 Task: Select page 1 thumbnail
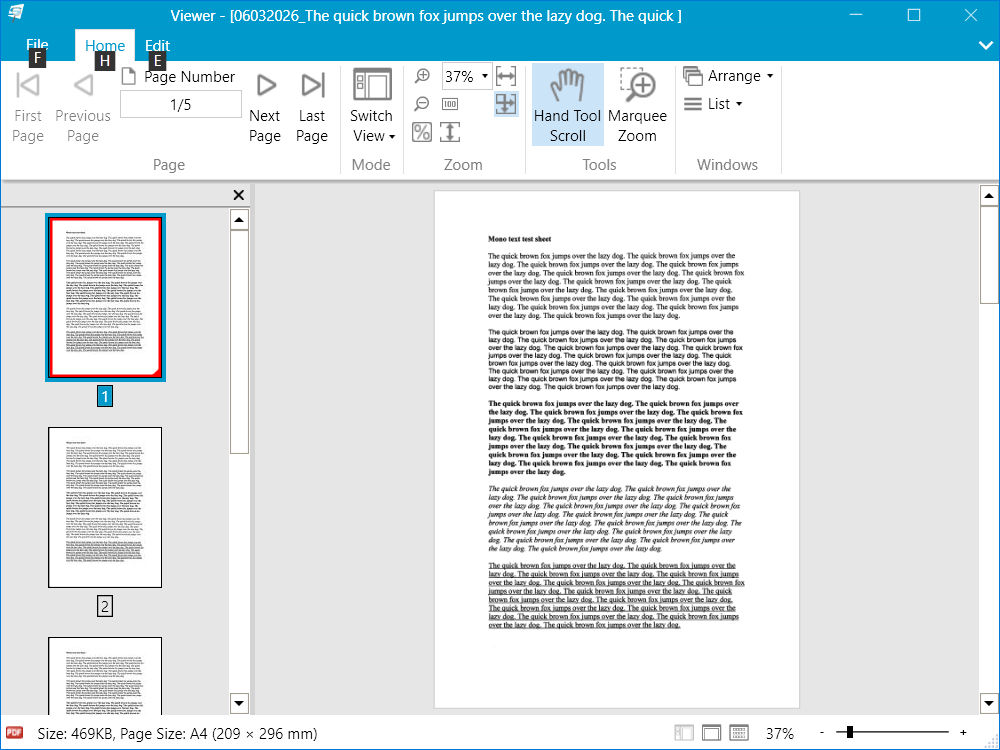(x=105, y=298)
